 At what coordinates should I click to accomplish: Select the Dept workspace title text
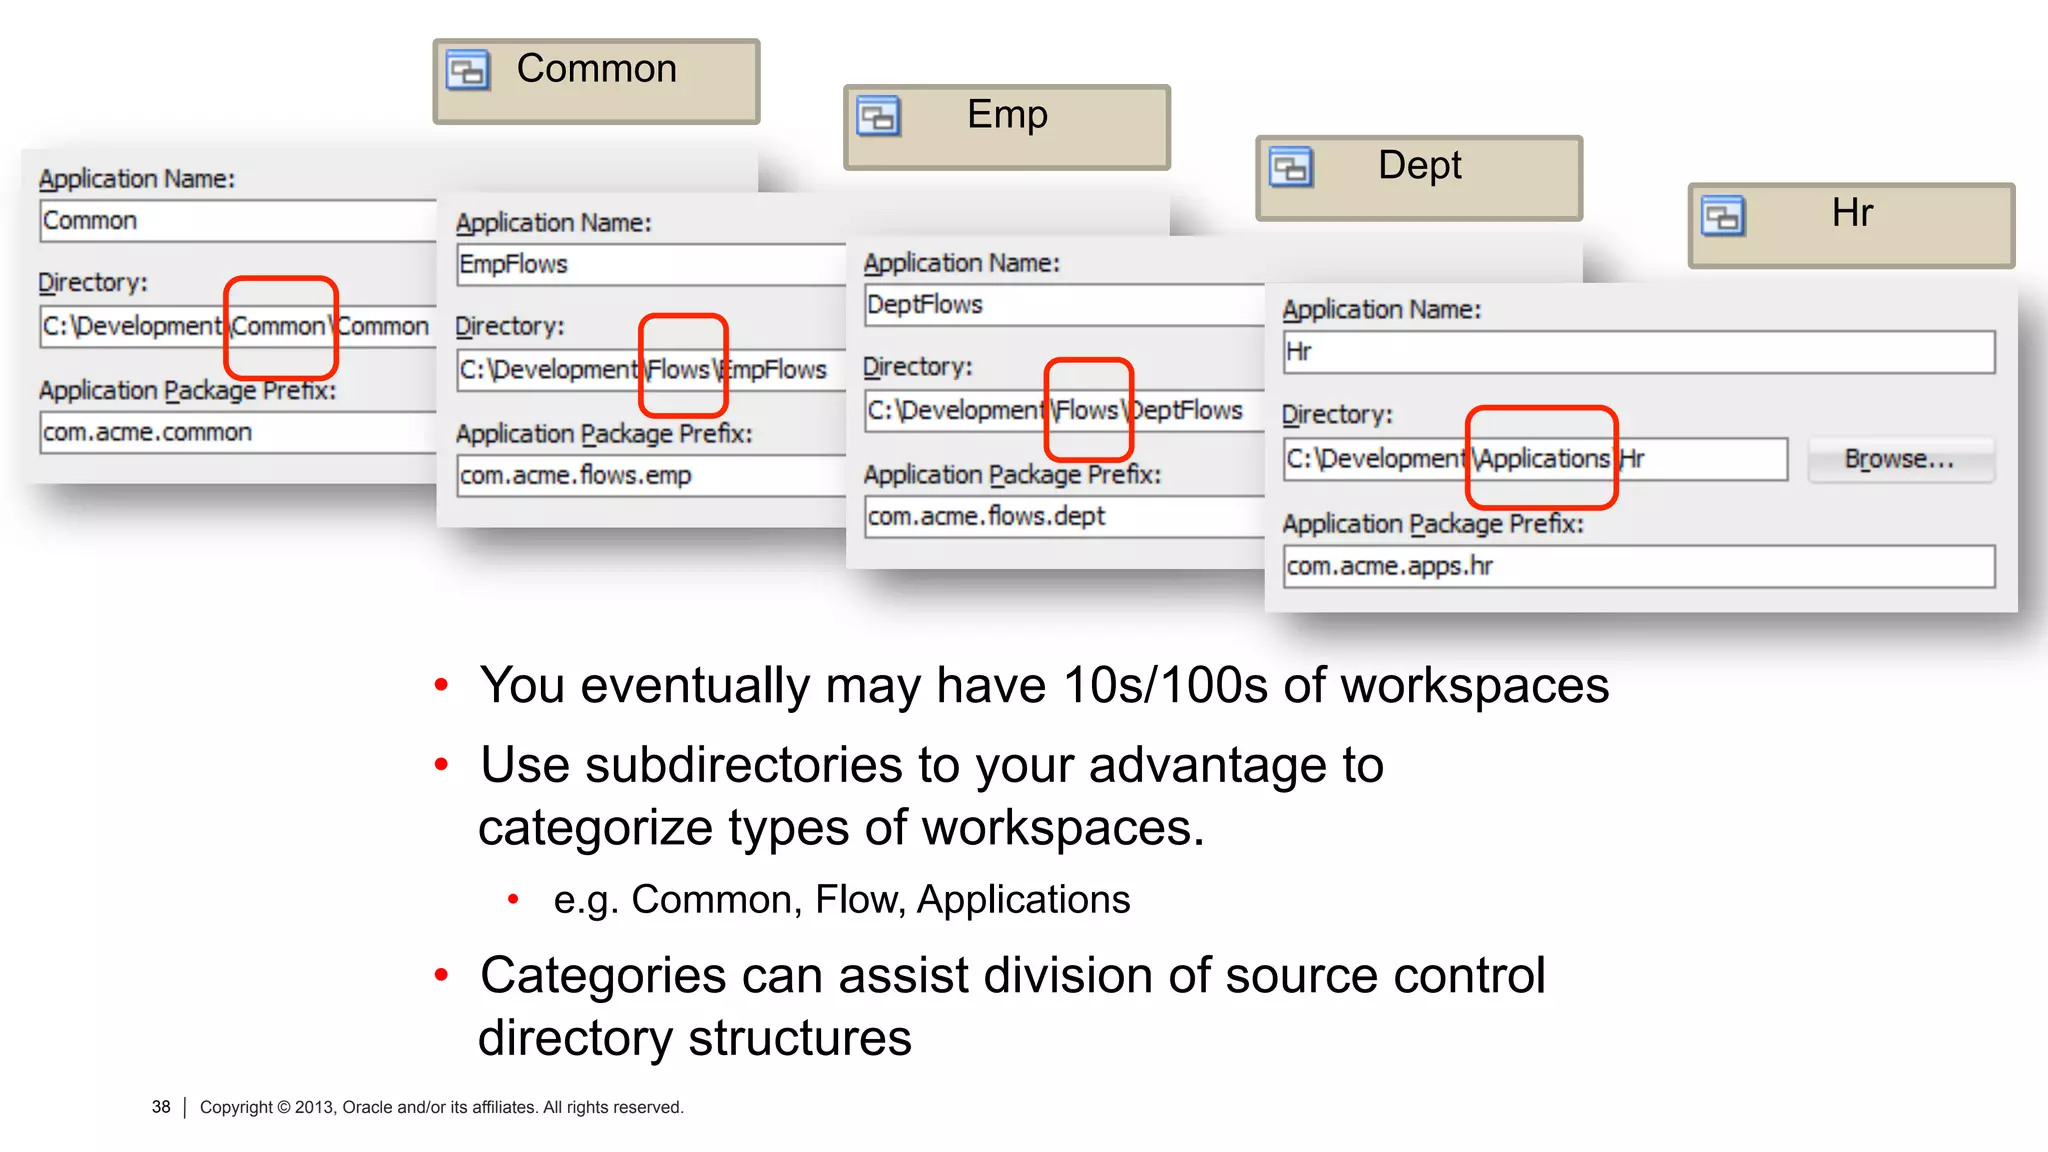point(1420,165)
